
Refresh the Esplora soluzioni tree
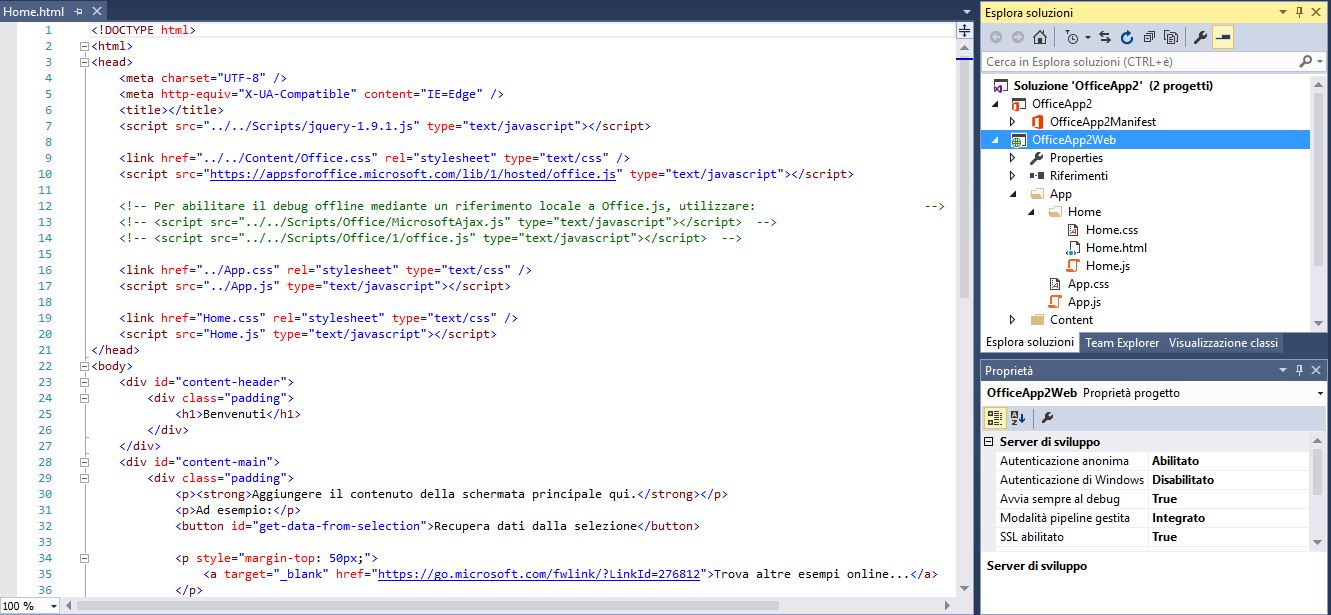pyautogui.click(x=1127, y=38)
